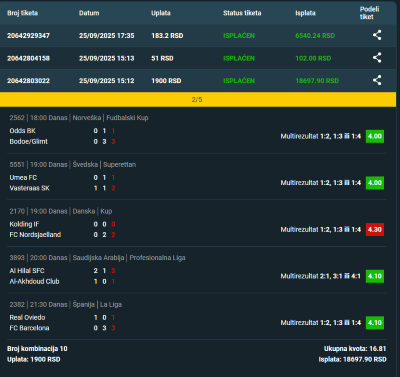
Task: Sort by Broj tiketa column header
Action: 22,13
